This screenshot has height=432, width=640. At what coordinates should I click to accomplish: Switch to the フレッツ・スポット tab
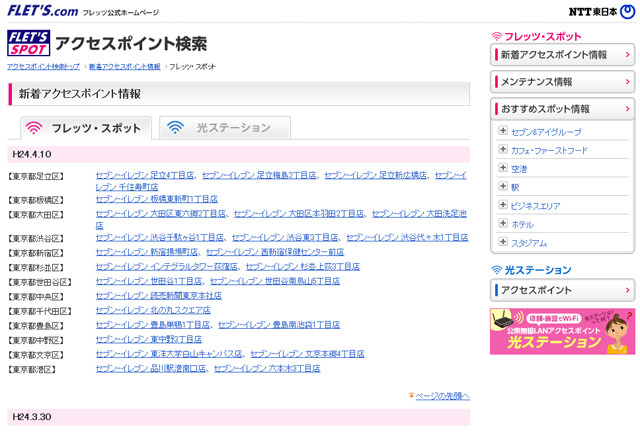pos(86,128)
